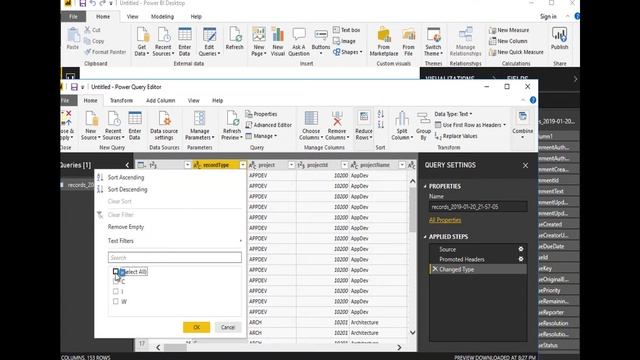
Task: Open the recordType column filter dropdown
Action: pos(243,165)
